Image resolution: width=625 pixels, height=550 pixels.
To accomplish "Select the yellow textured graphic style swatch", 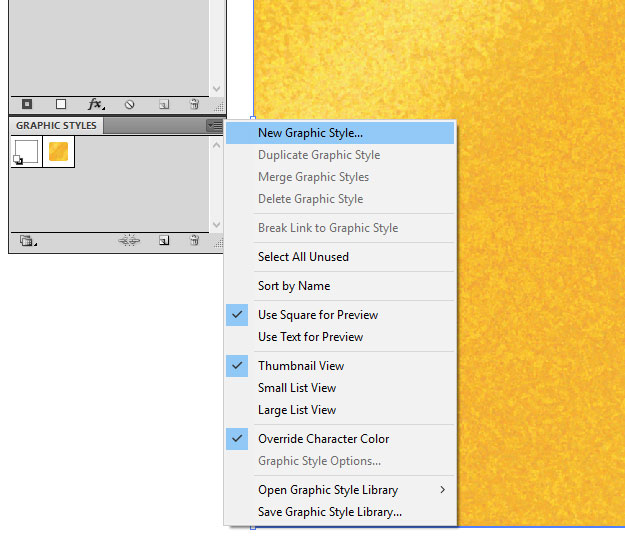I will pyautogui.click(x=59, y=152).
